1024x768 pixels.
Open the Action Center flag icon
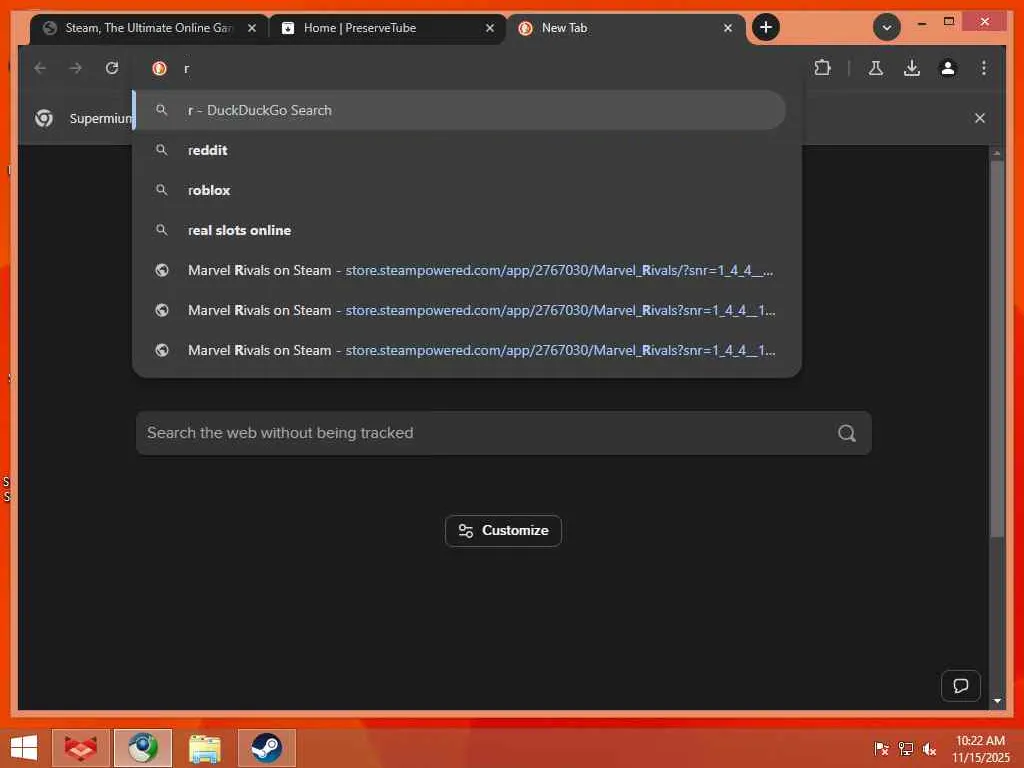tap(881, 749)
